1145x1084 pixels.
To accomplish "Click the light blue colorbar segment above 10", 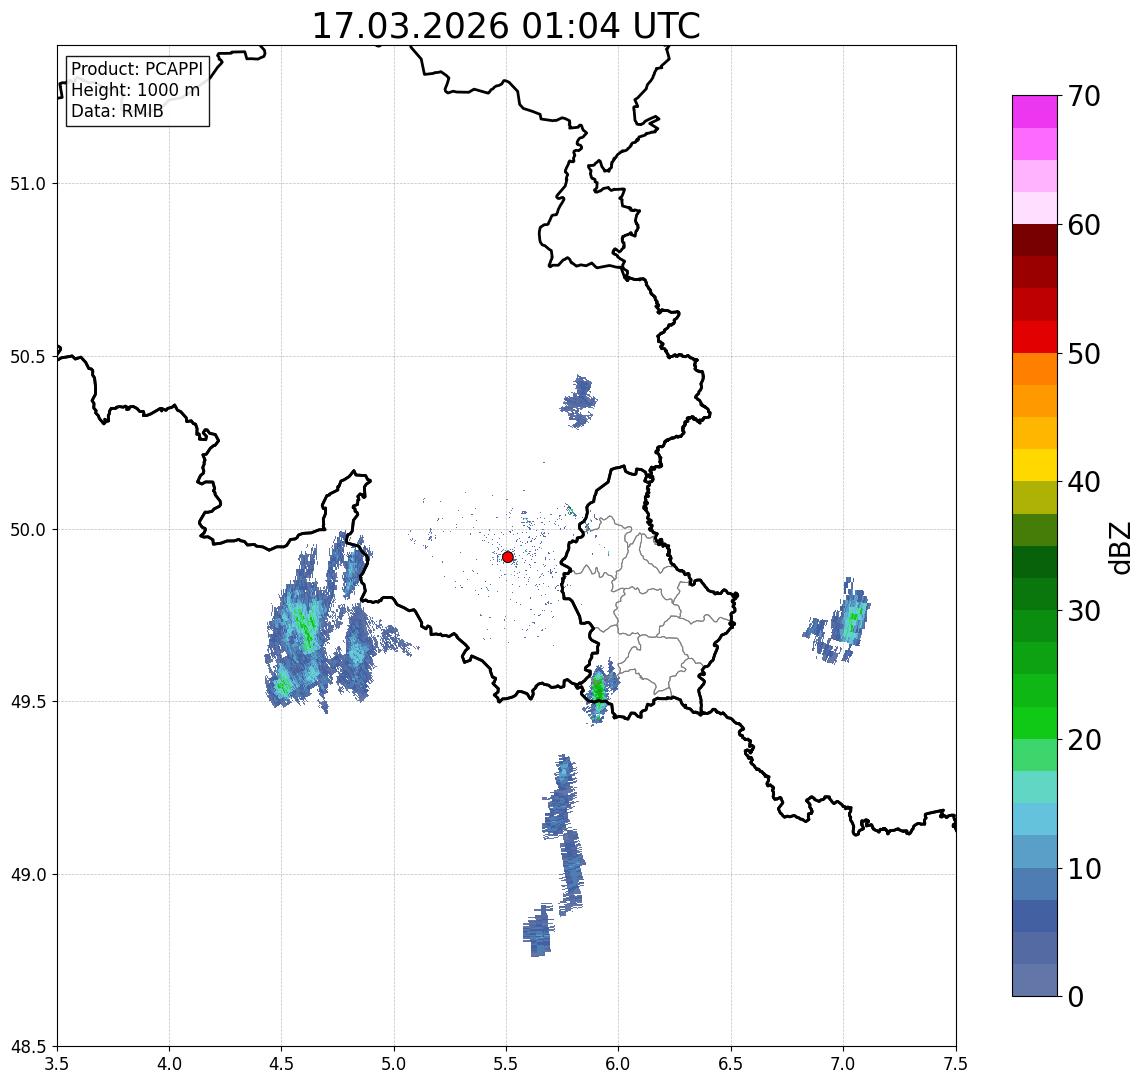I will coord(1035,851).
